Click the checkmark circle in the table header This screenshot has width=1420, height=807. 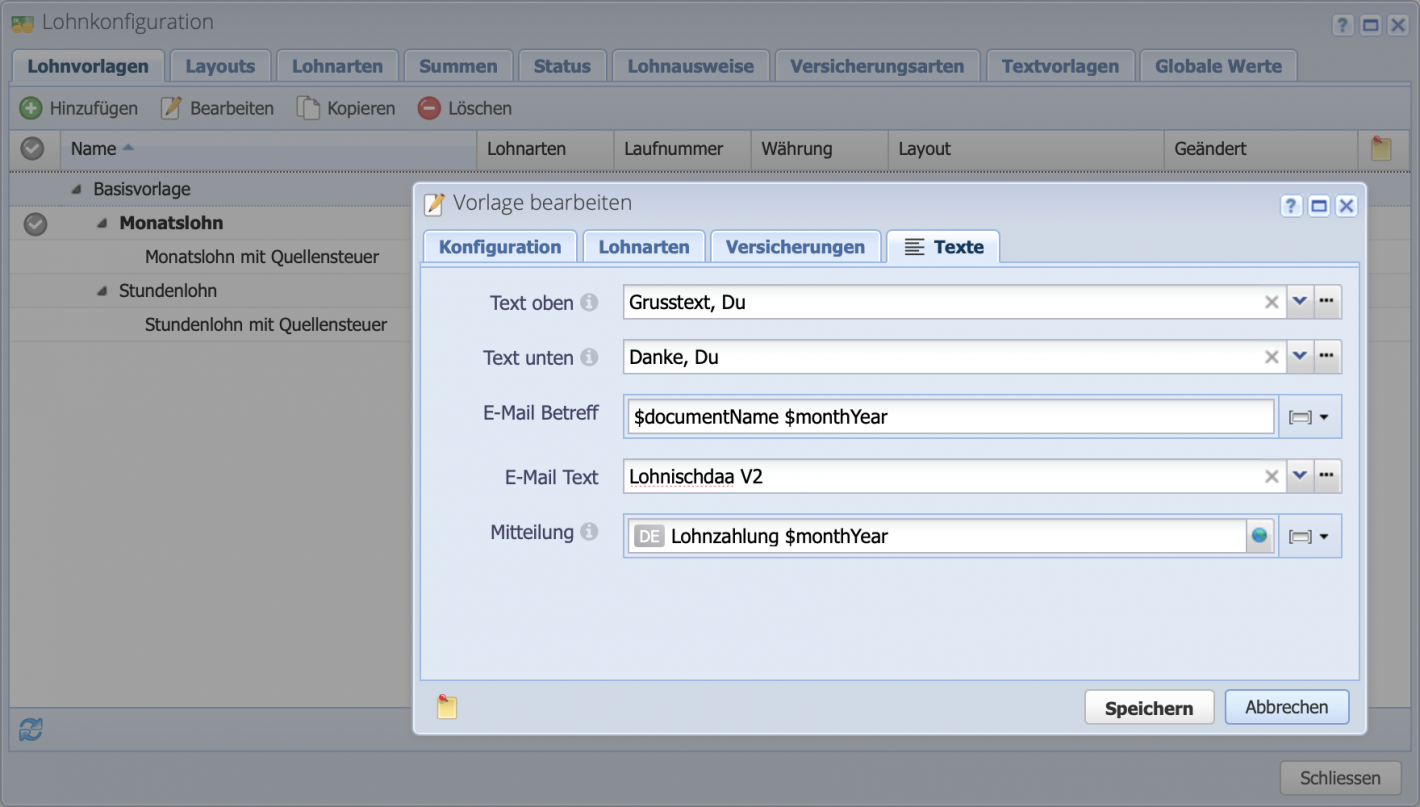pos(32,148)
